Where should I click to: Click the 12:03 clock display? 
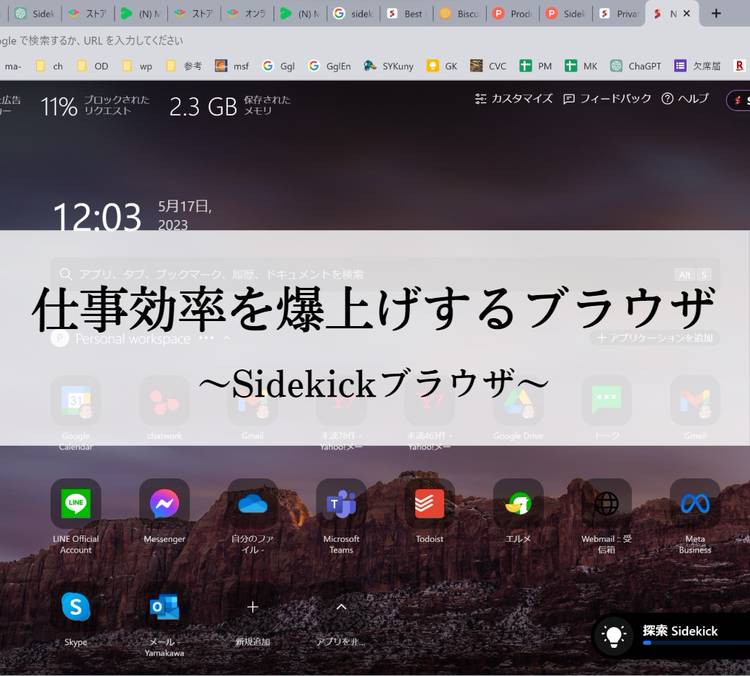coord(97,216)
